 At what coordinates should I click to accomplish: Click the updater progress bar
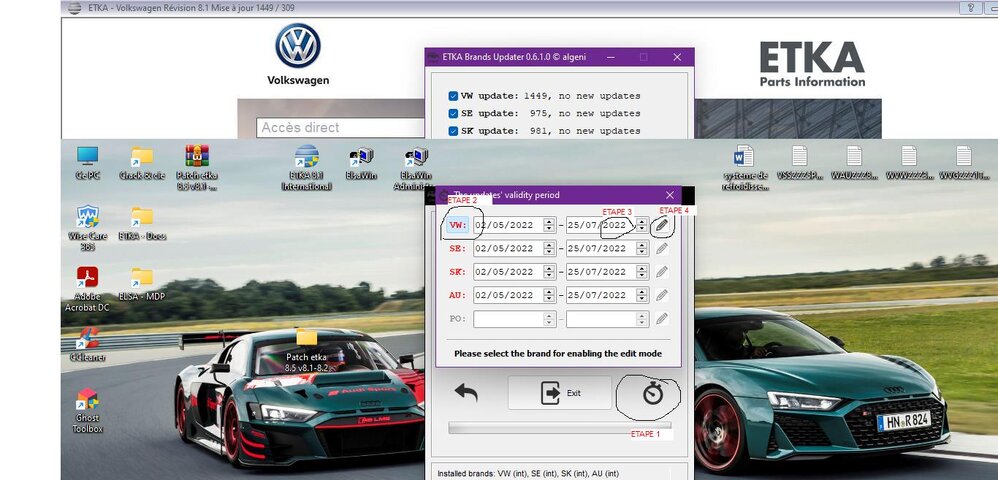559,427
